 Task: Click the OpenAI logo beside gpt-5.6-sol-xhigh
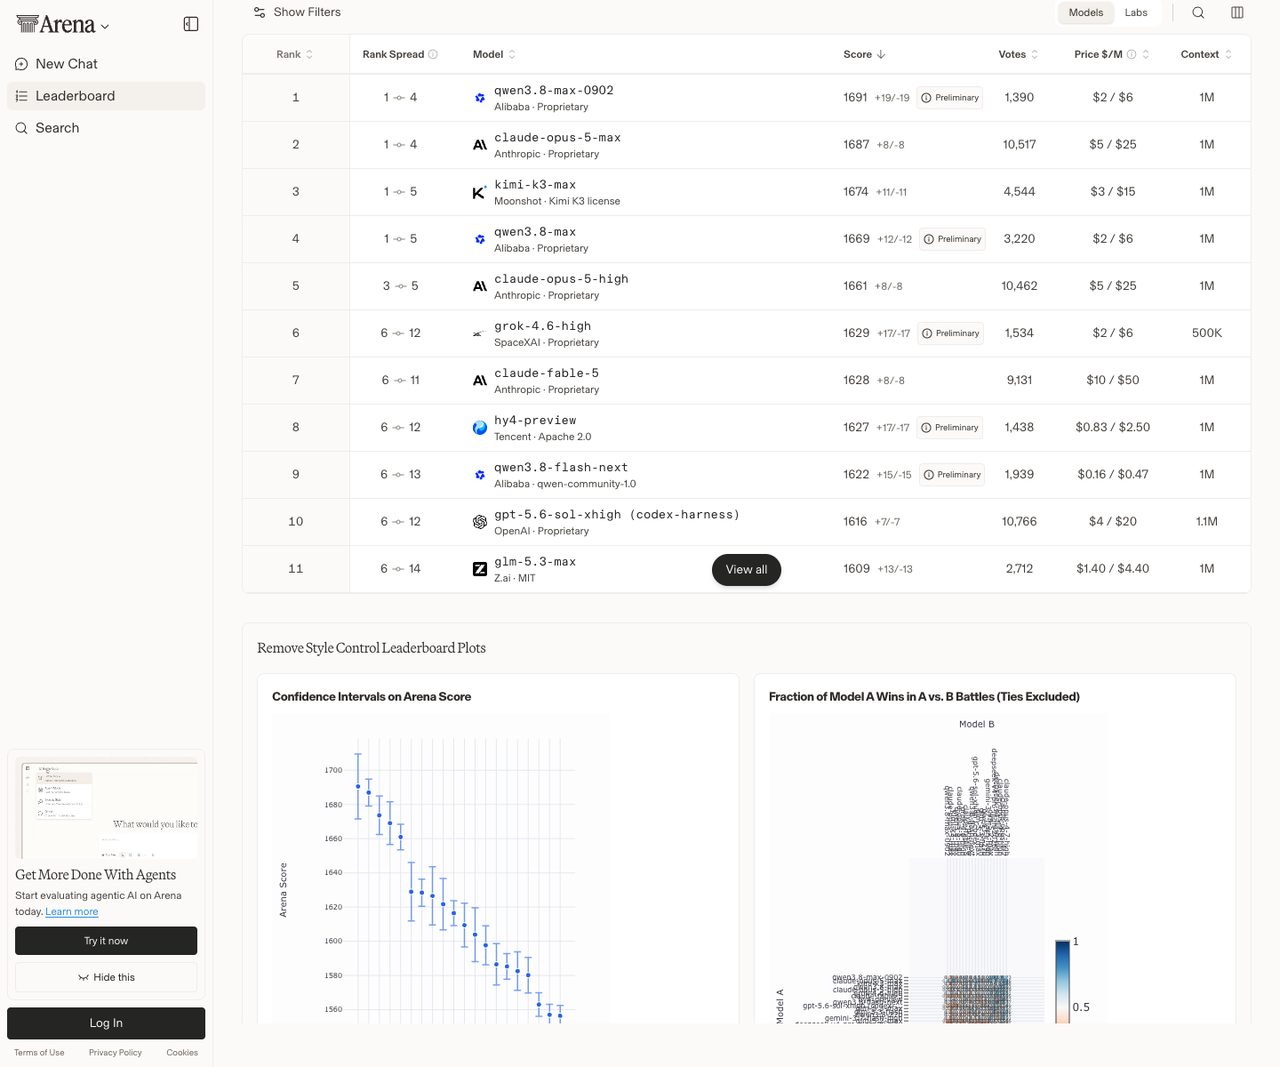[480, 522]
